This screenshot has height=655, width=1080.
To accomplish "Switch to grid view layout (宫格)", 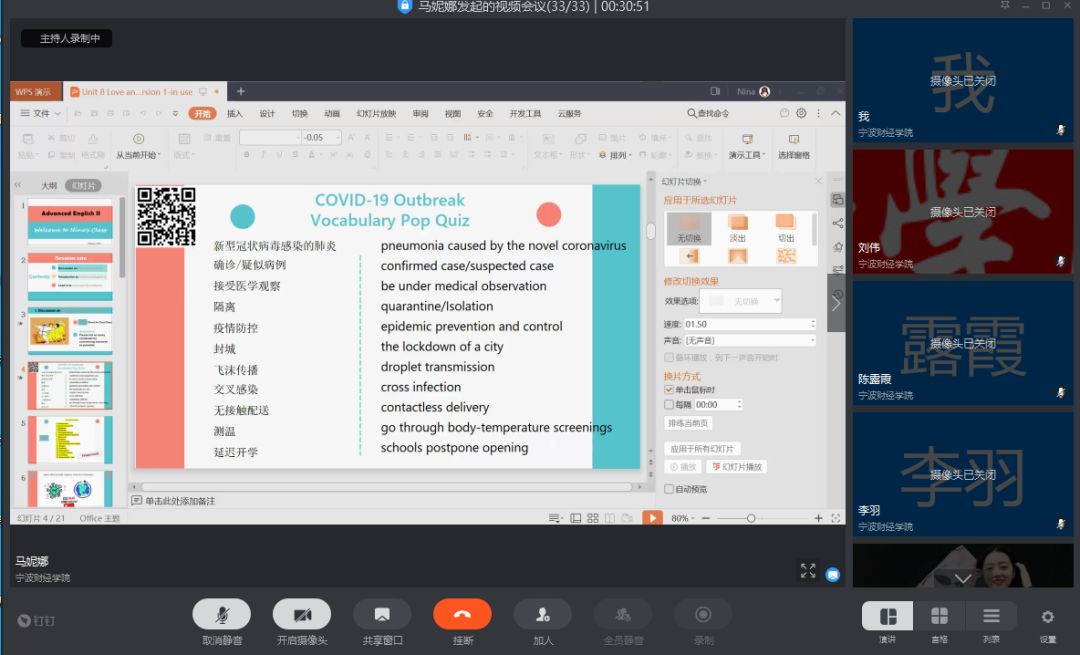I will pyautogui.click(x=939, y=616).
